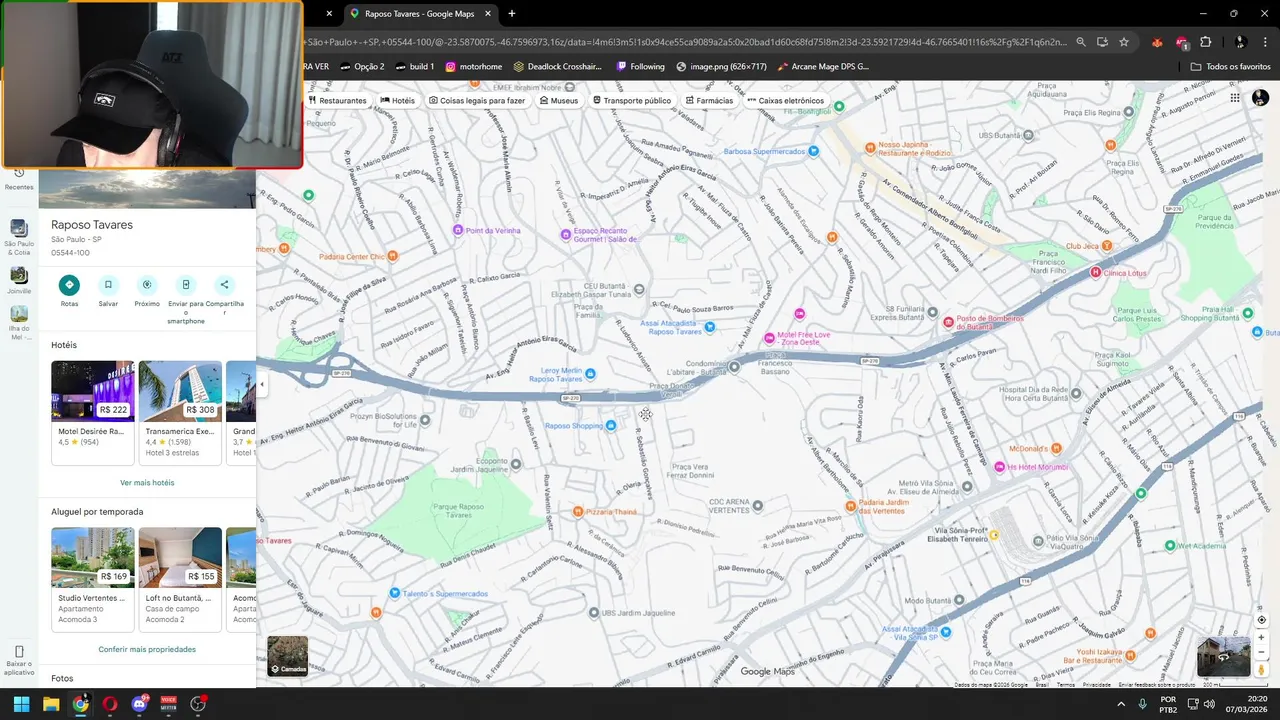Click the McDonald's map pin
The image size is (1280, 720).
pos(1056,448)
